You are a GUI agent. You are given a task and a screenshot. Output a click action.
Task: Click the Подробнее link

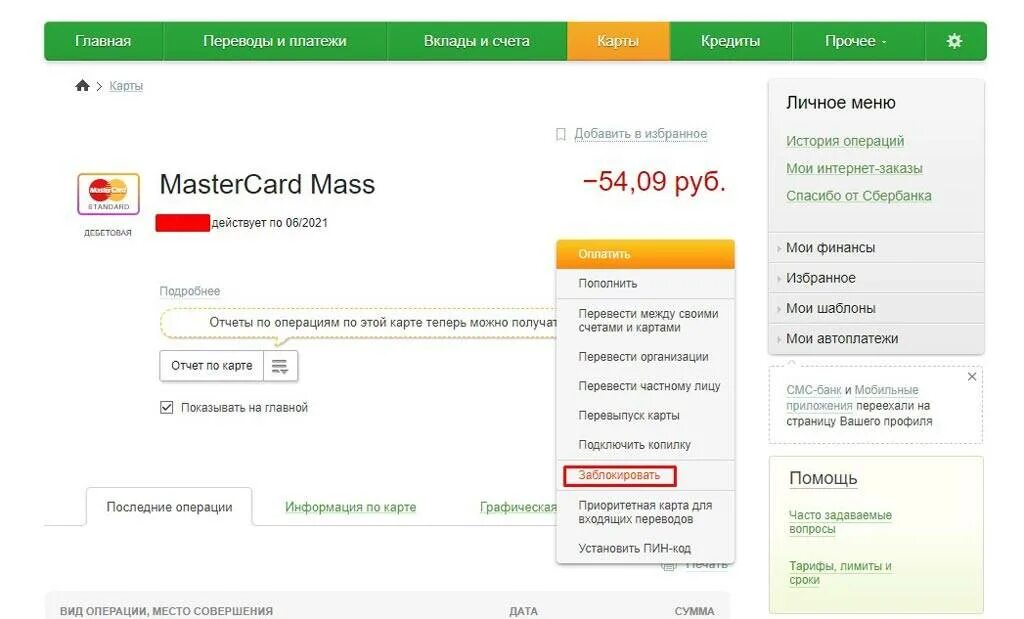pos(189,291)
